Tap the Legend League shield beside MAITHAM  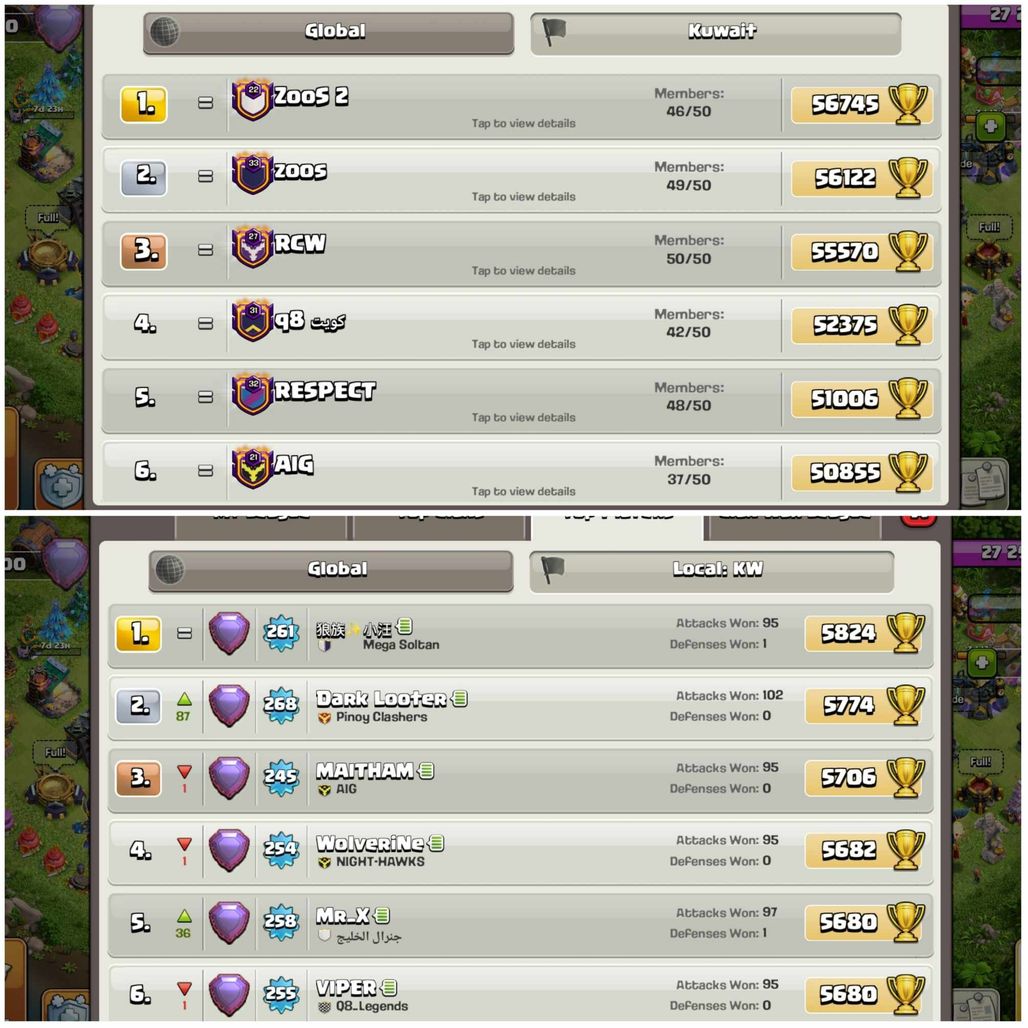[229, 778]
